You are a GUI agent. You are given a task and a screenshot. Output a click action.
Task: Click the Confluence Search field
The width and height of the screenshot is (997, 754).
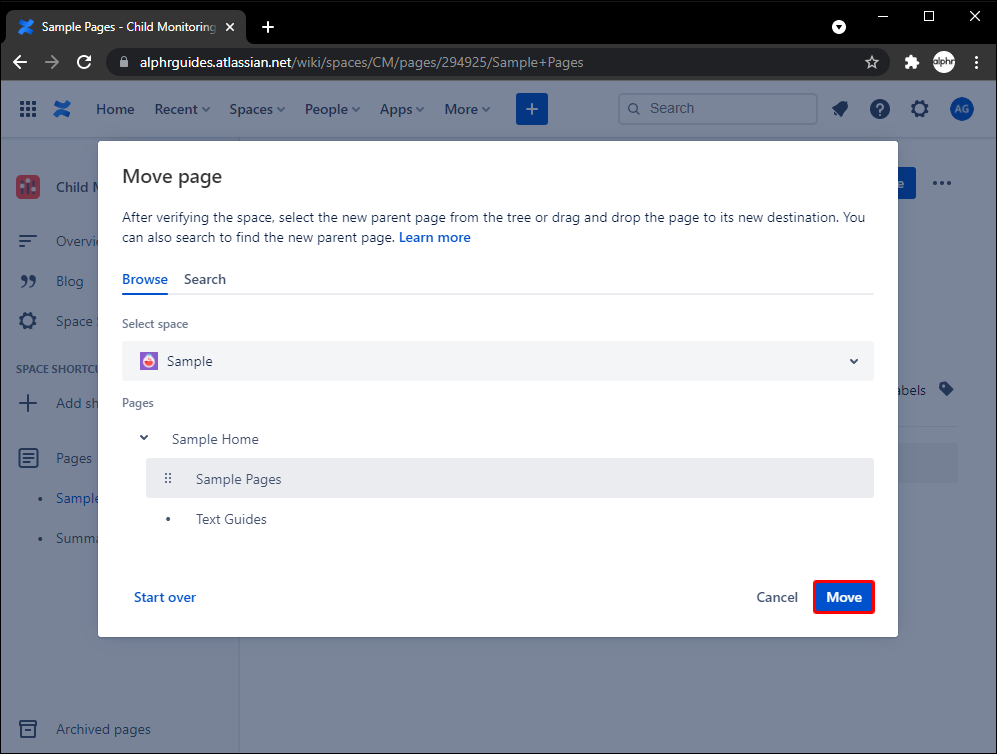717,109
